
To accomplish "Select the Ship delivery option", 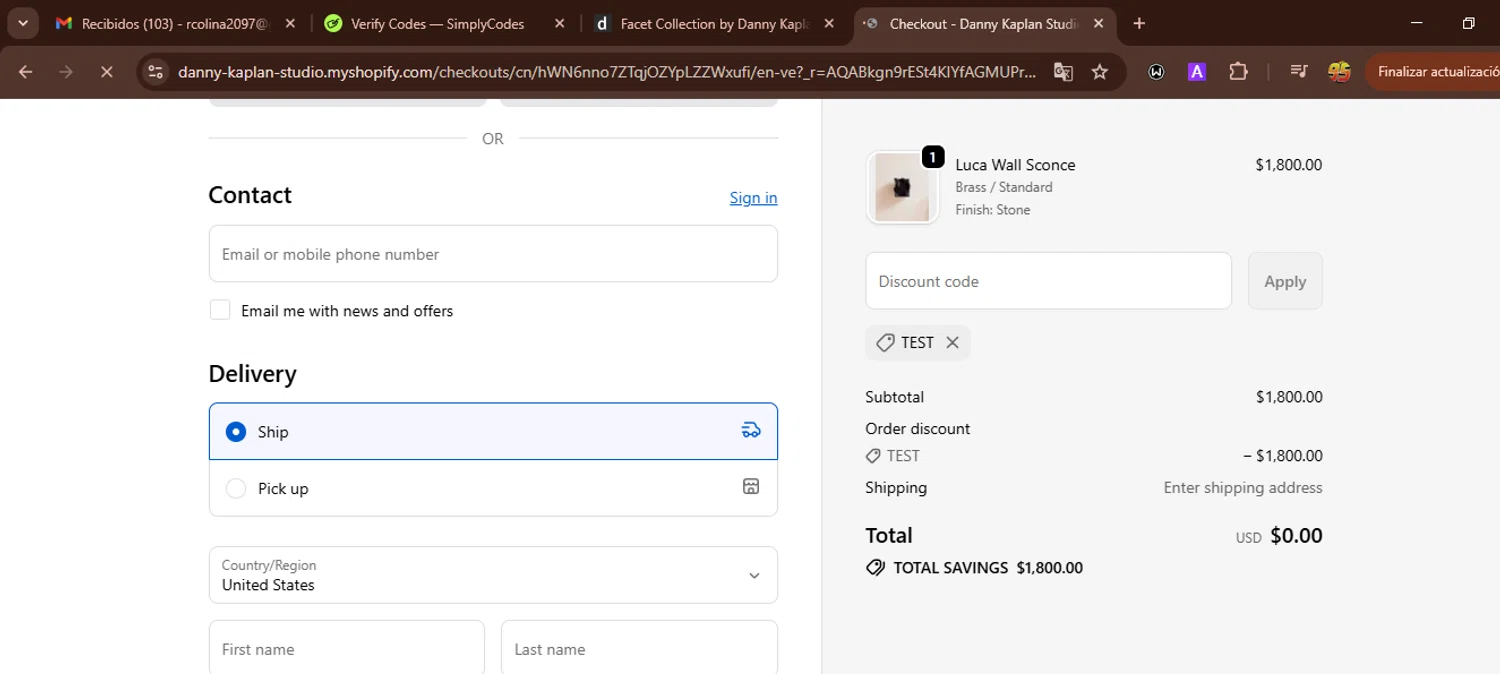I will (493, 431).
